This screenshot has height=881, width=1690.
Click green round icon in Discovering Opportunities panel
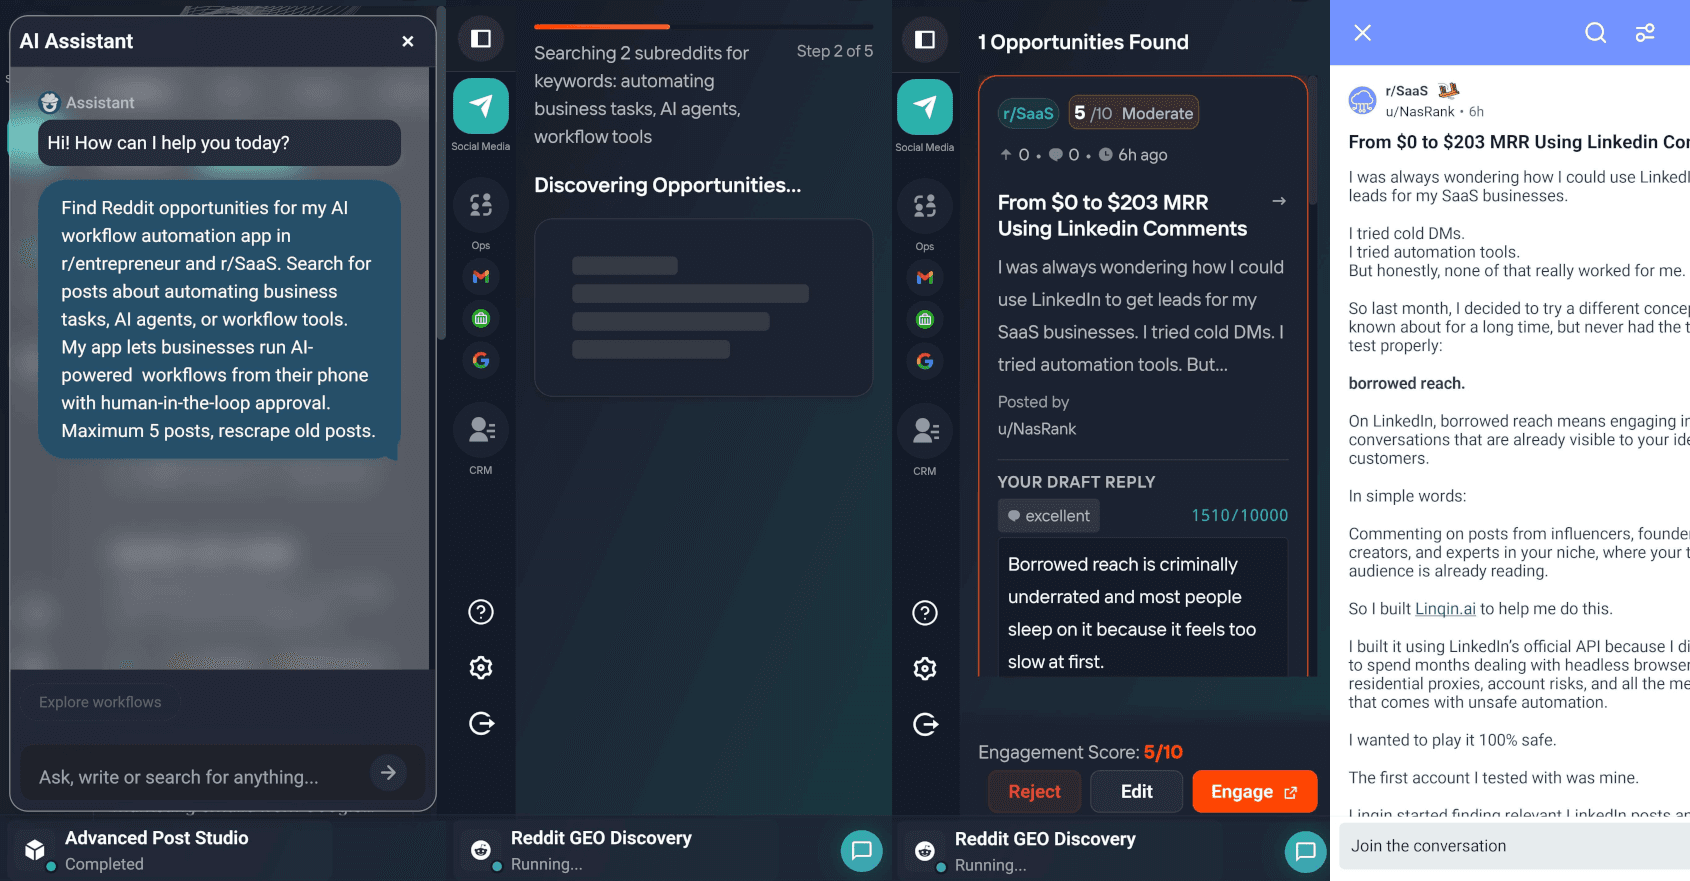481,318
